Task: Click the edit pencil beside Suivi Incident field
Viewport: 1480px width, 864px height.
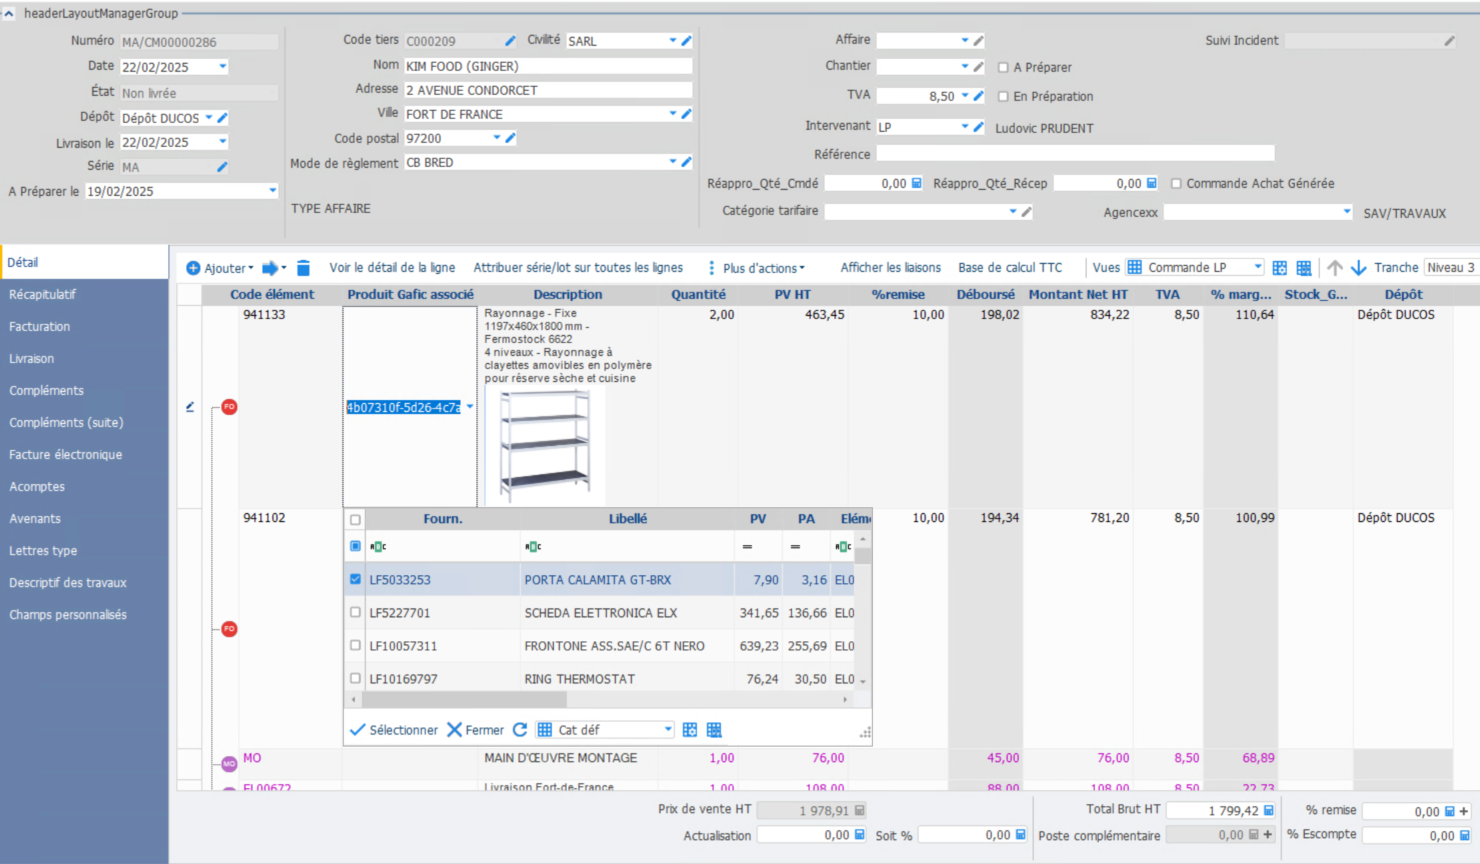Action: pyautogui.click(x=1449, y=41)
